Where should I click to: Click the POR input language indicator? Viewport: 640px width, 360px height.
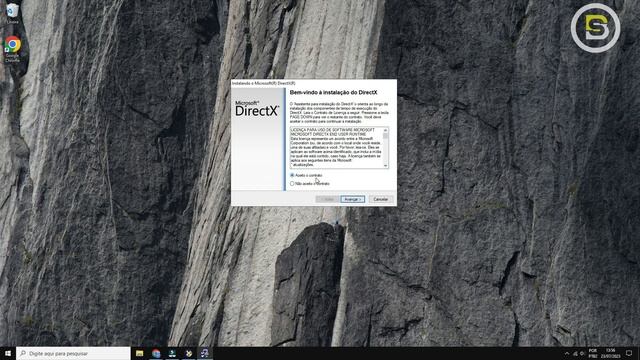593,353
